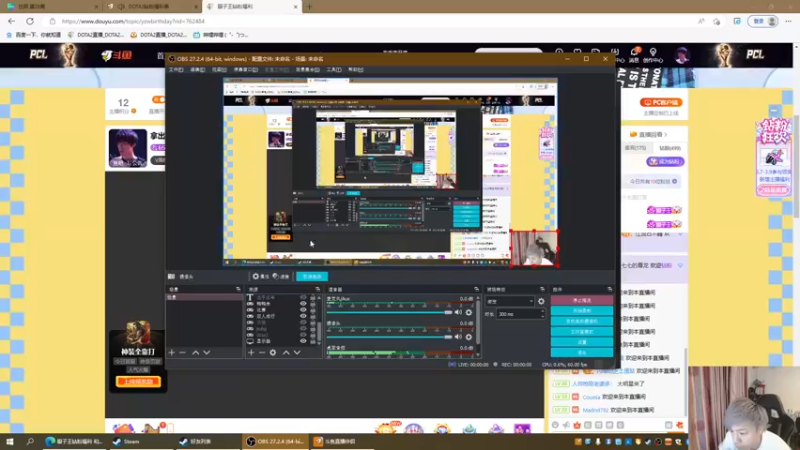This screenshot has width=800, height=450.
Task: Move scene up with arrow icon
Action: tap(195, 353)
